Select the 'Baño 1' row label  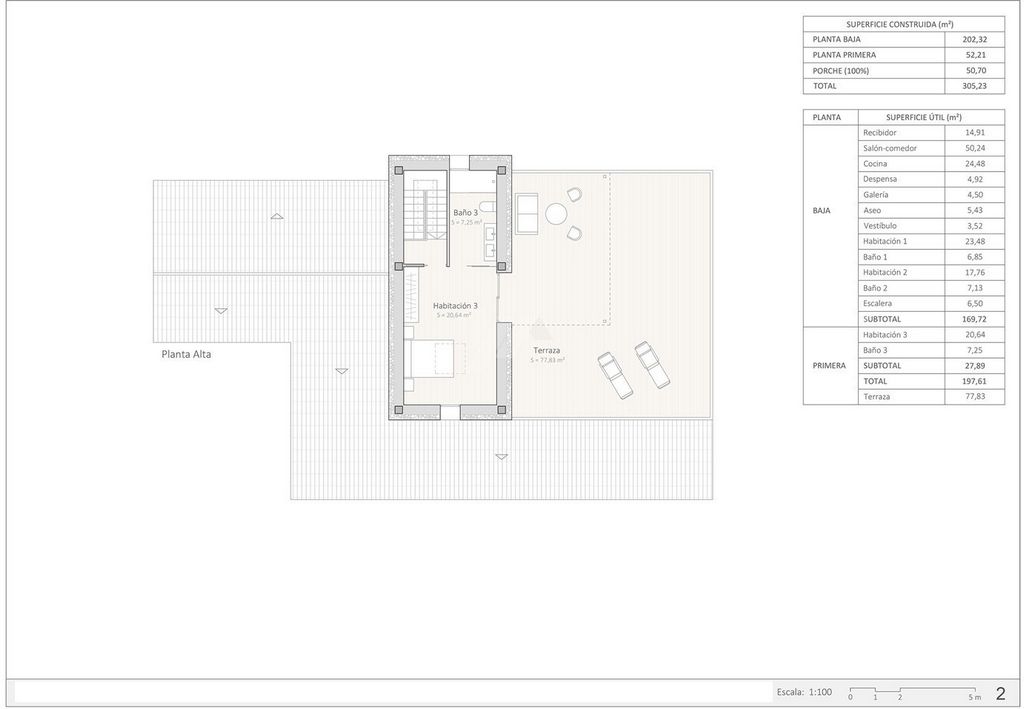[x=875, y=257]
